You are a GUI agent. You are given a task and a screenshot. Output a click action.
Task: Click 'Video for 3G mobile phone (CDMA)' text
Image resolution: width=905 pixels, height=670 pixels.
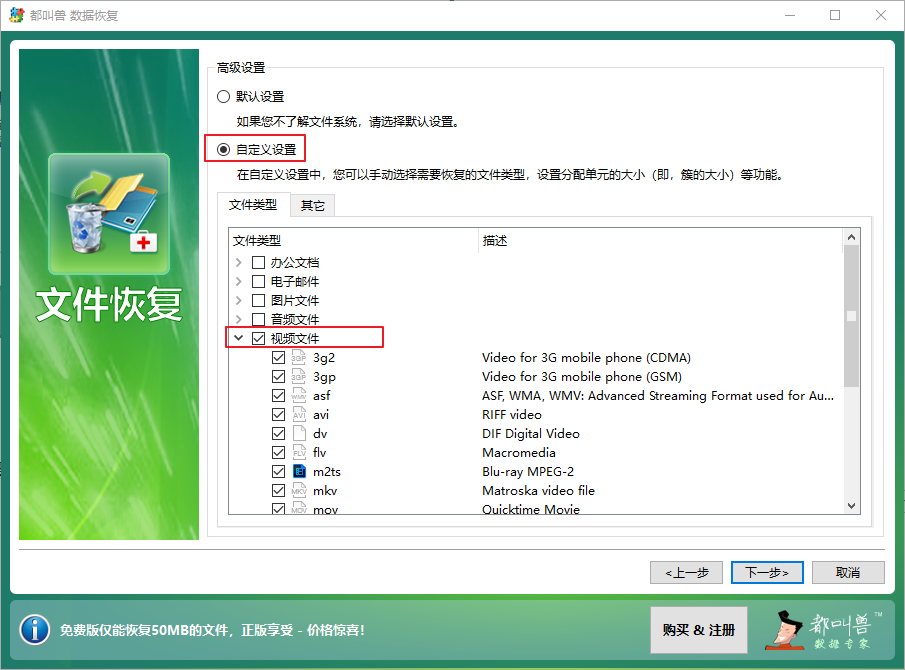(586, 357)
